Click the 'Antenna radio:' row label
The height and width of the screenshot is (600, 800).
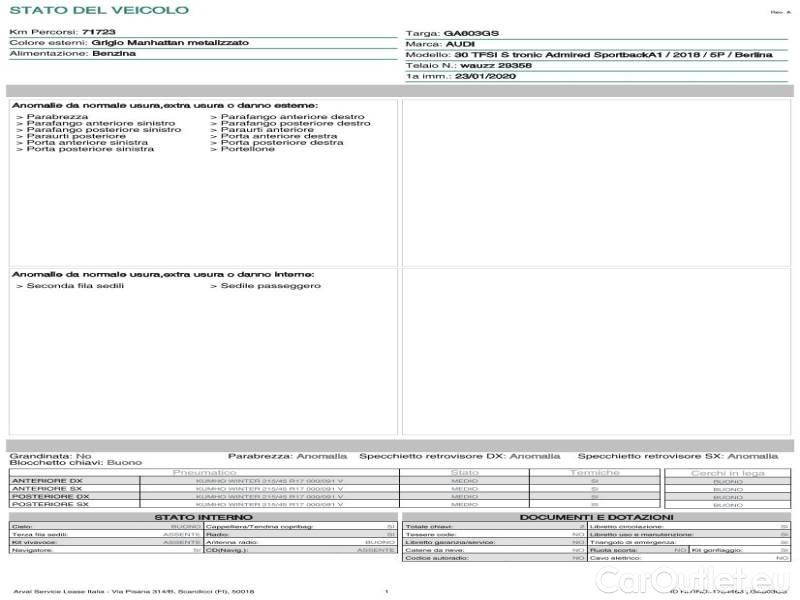(231, 542)
